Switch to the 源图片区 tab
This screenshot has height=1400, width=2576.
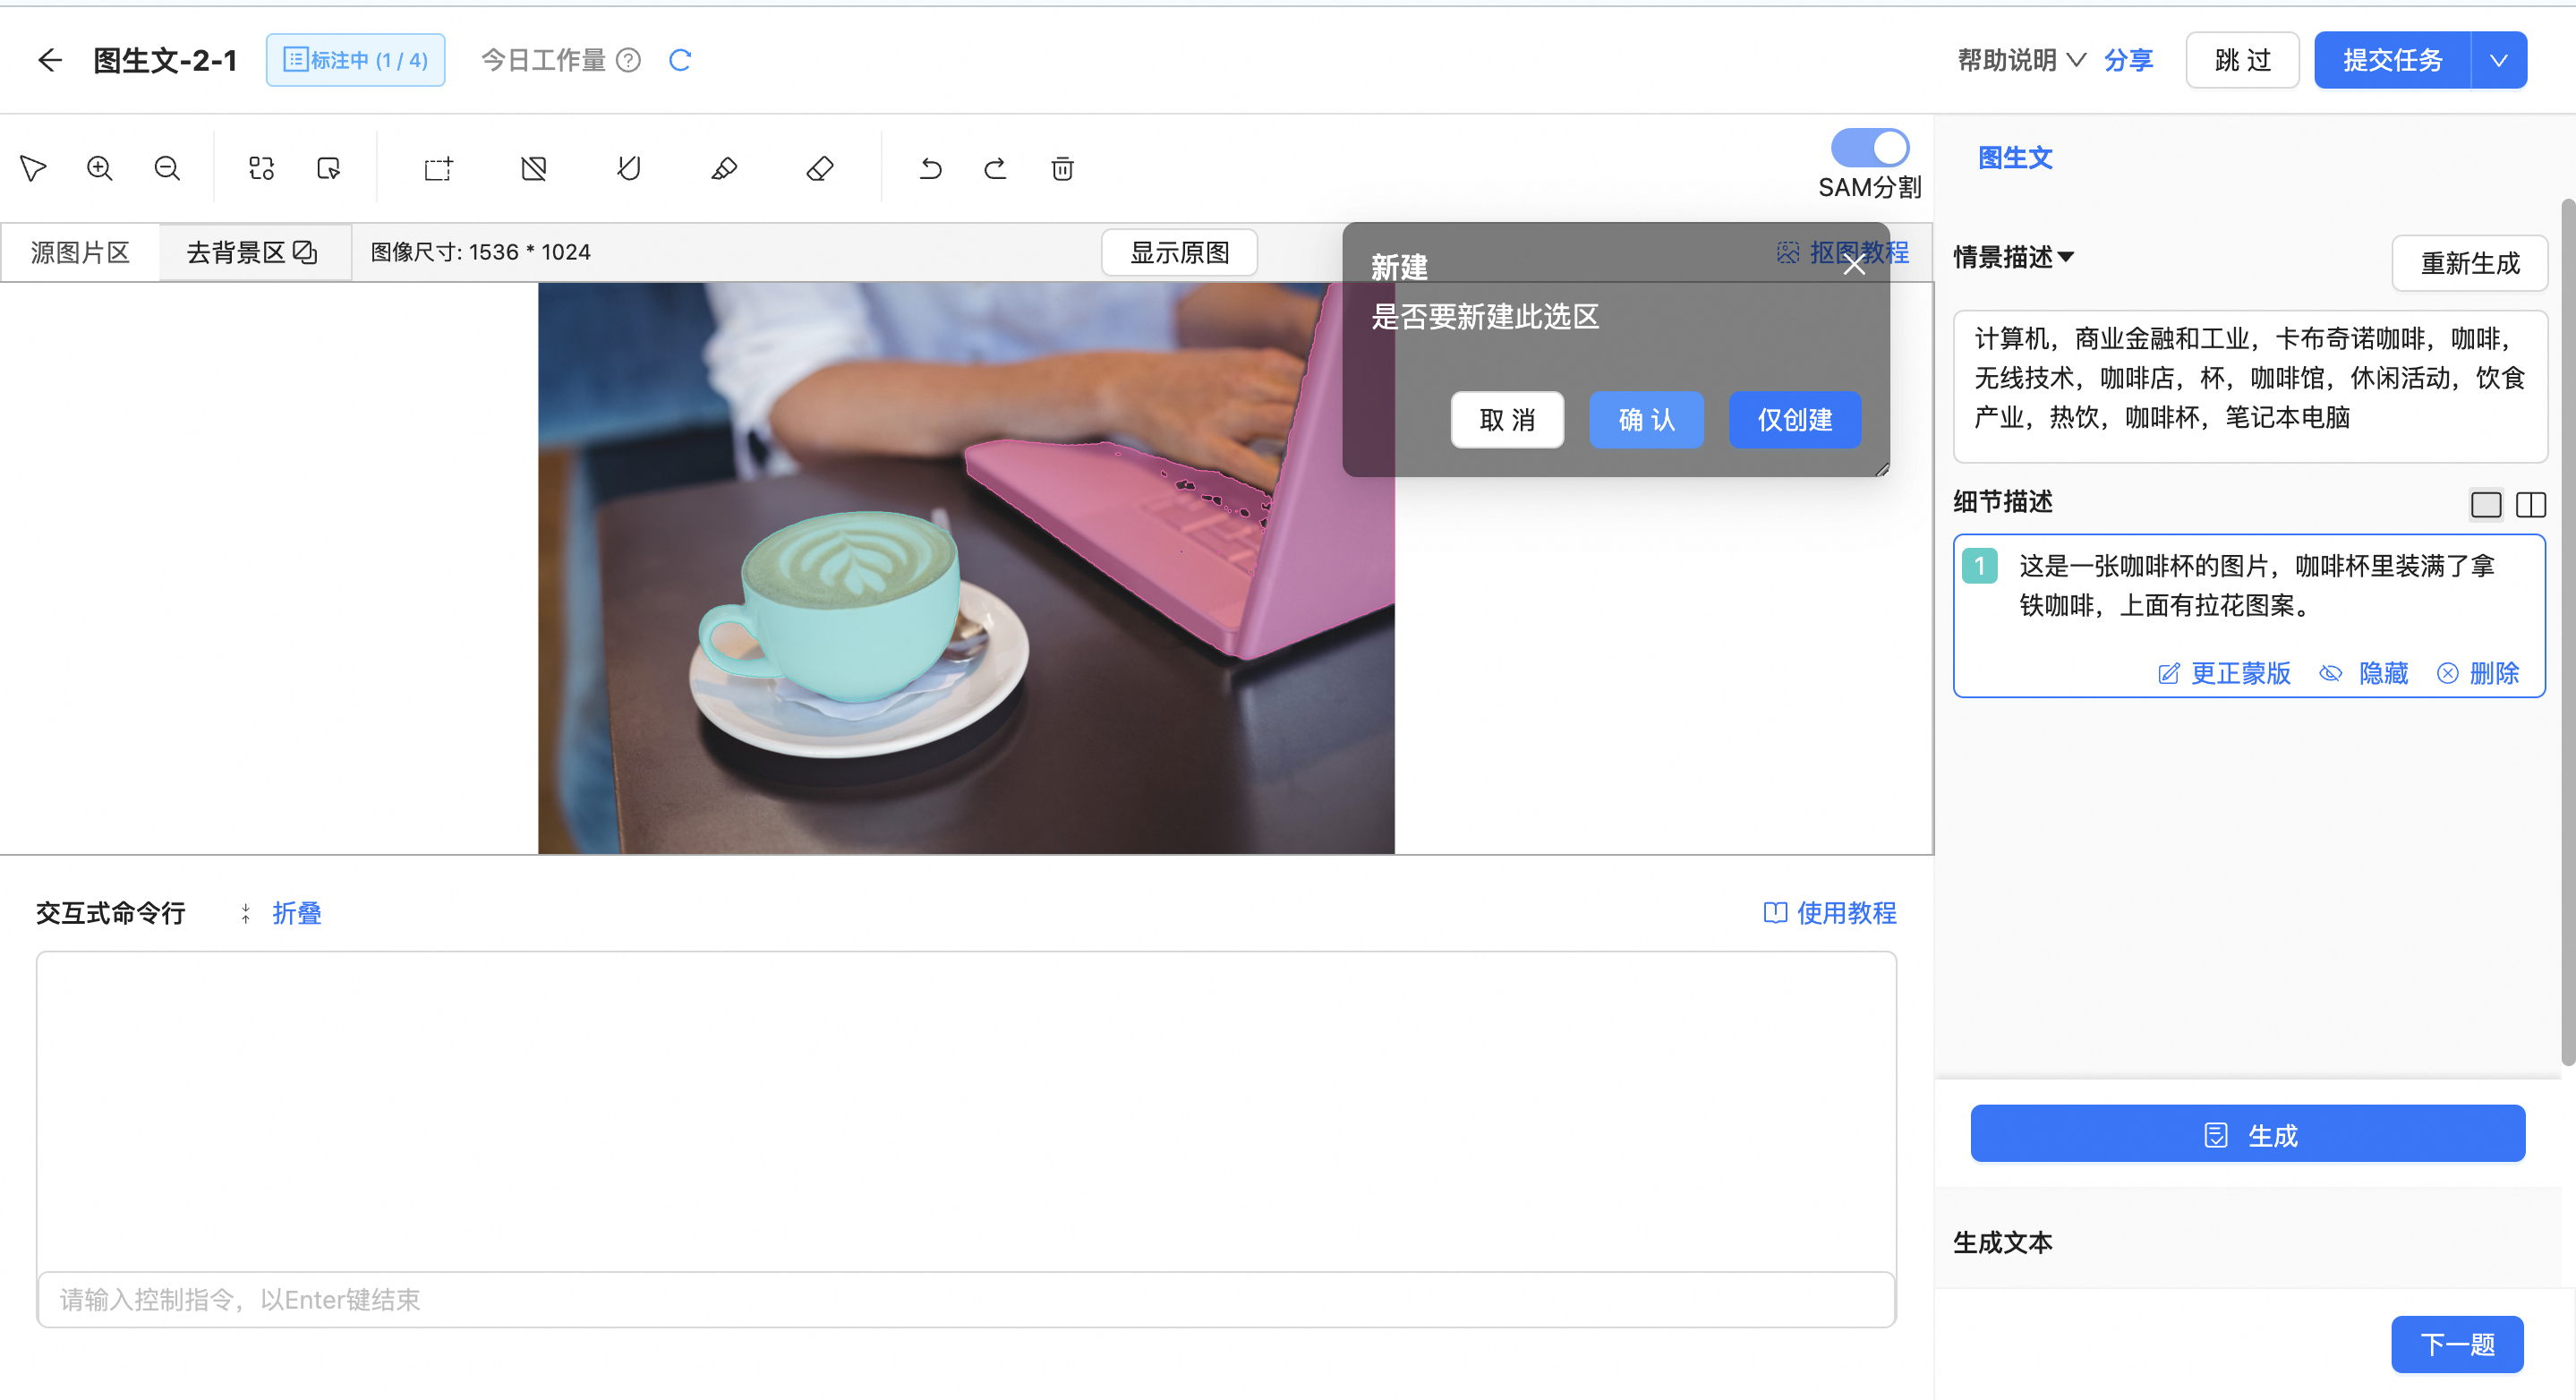(x=80, y=252)
